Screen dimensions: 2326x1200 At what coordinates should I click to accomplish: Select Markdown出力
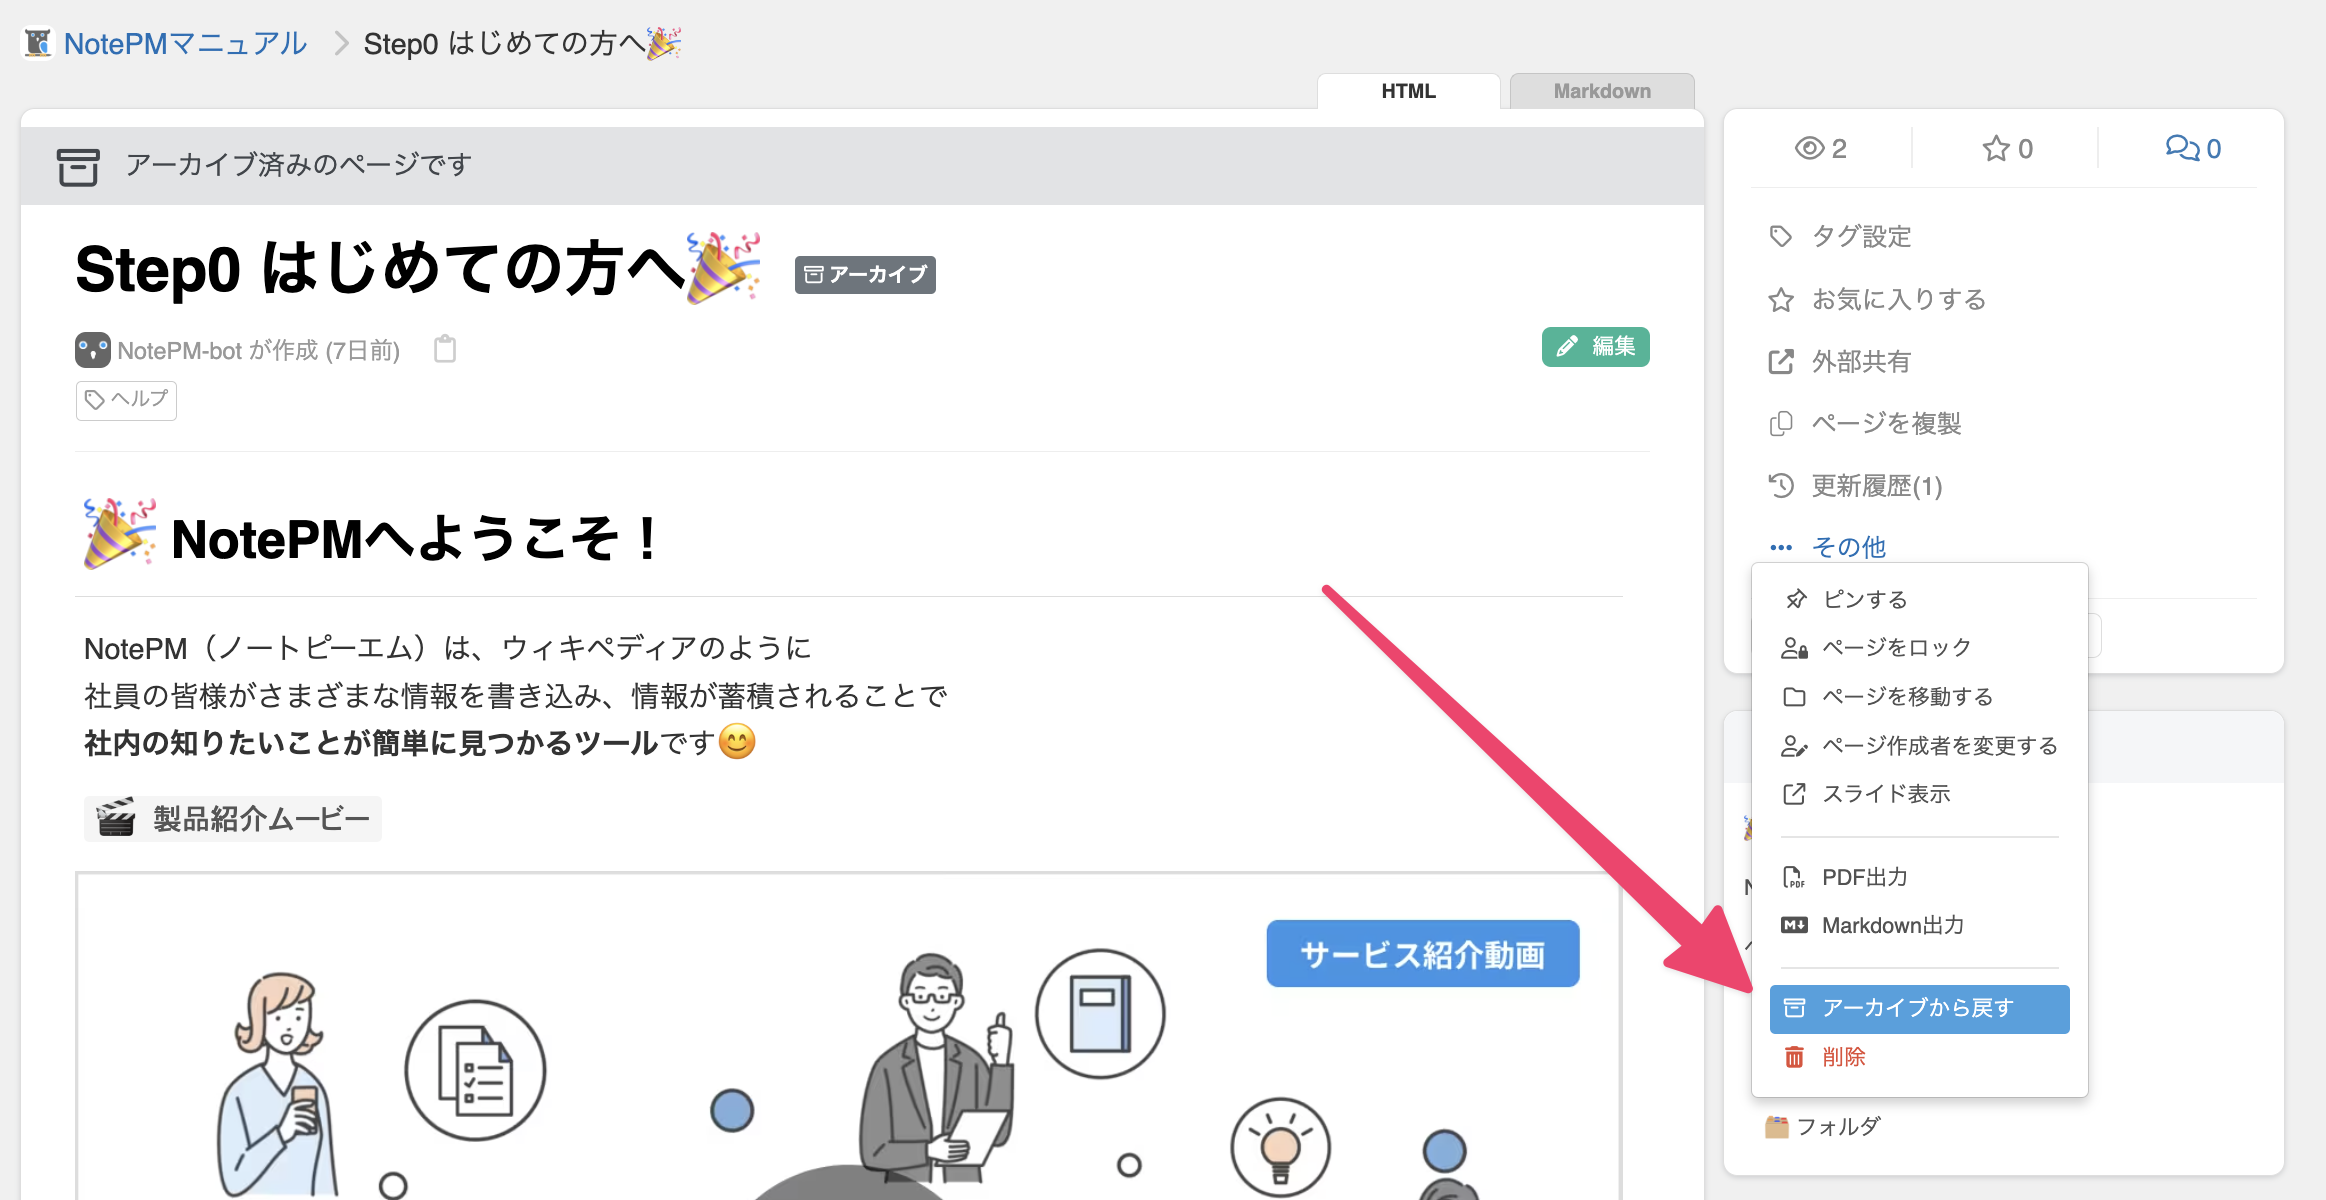(1919, 926)
